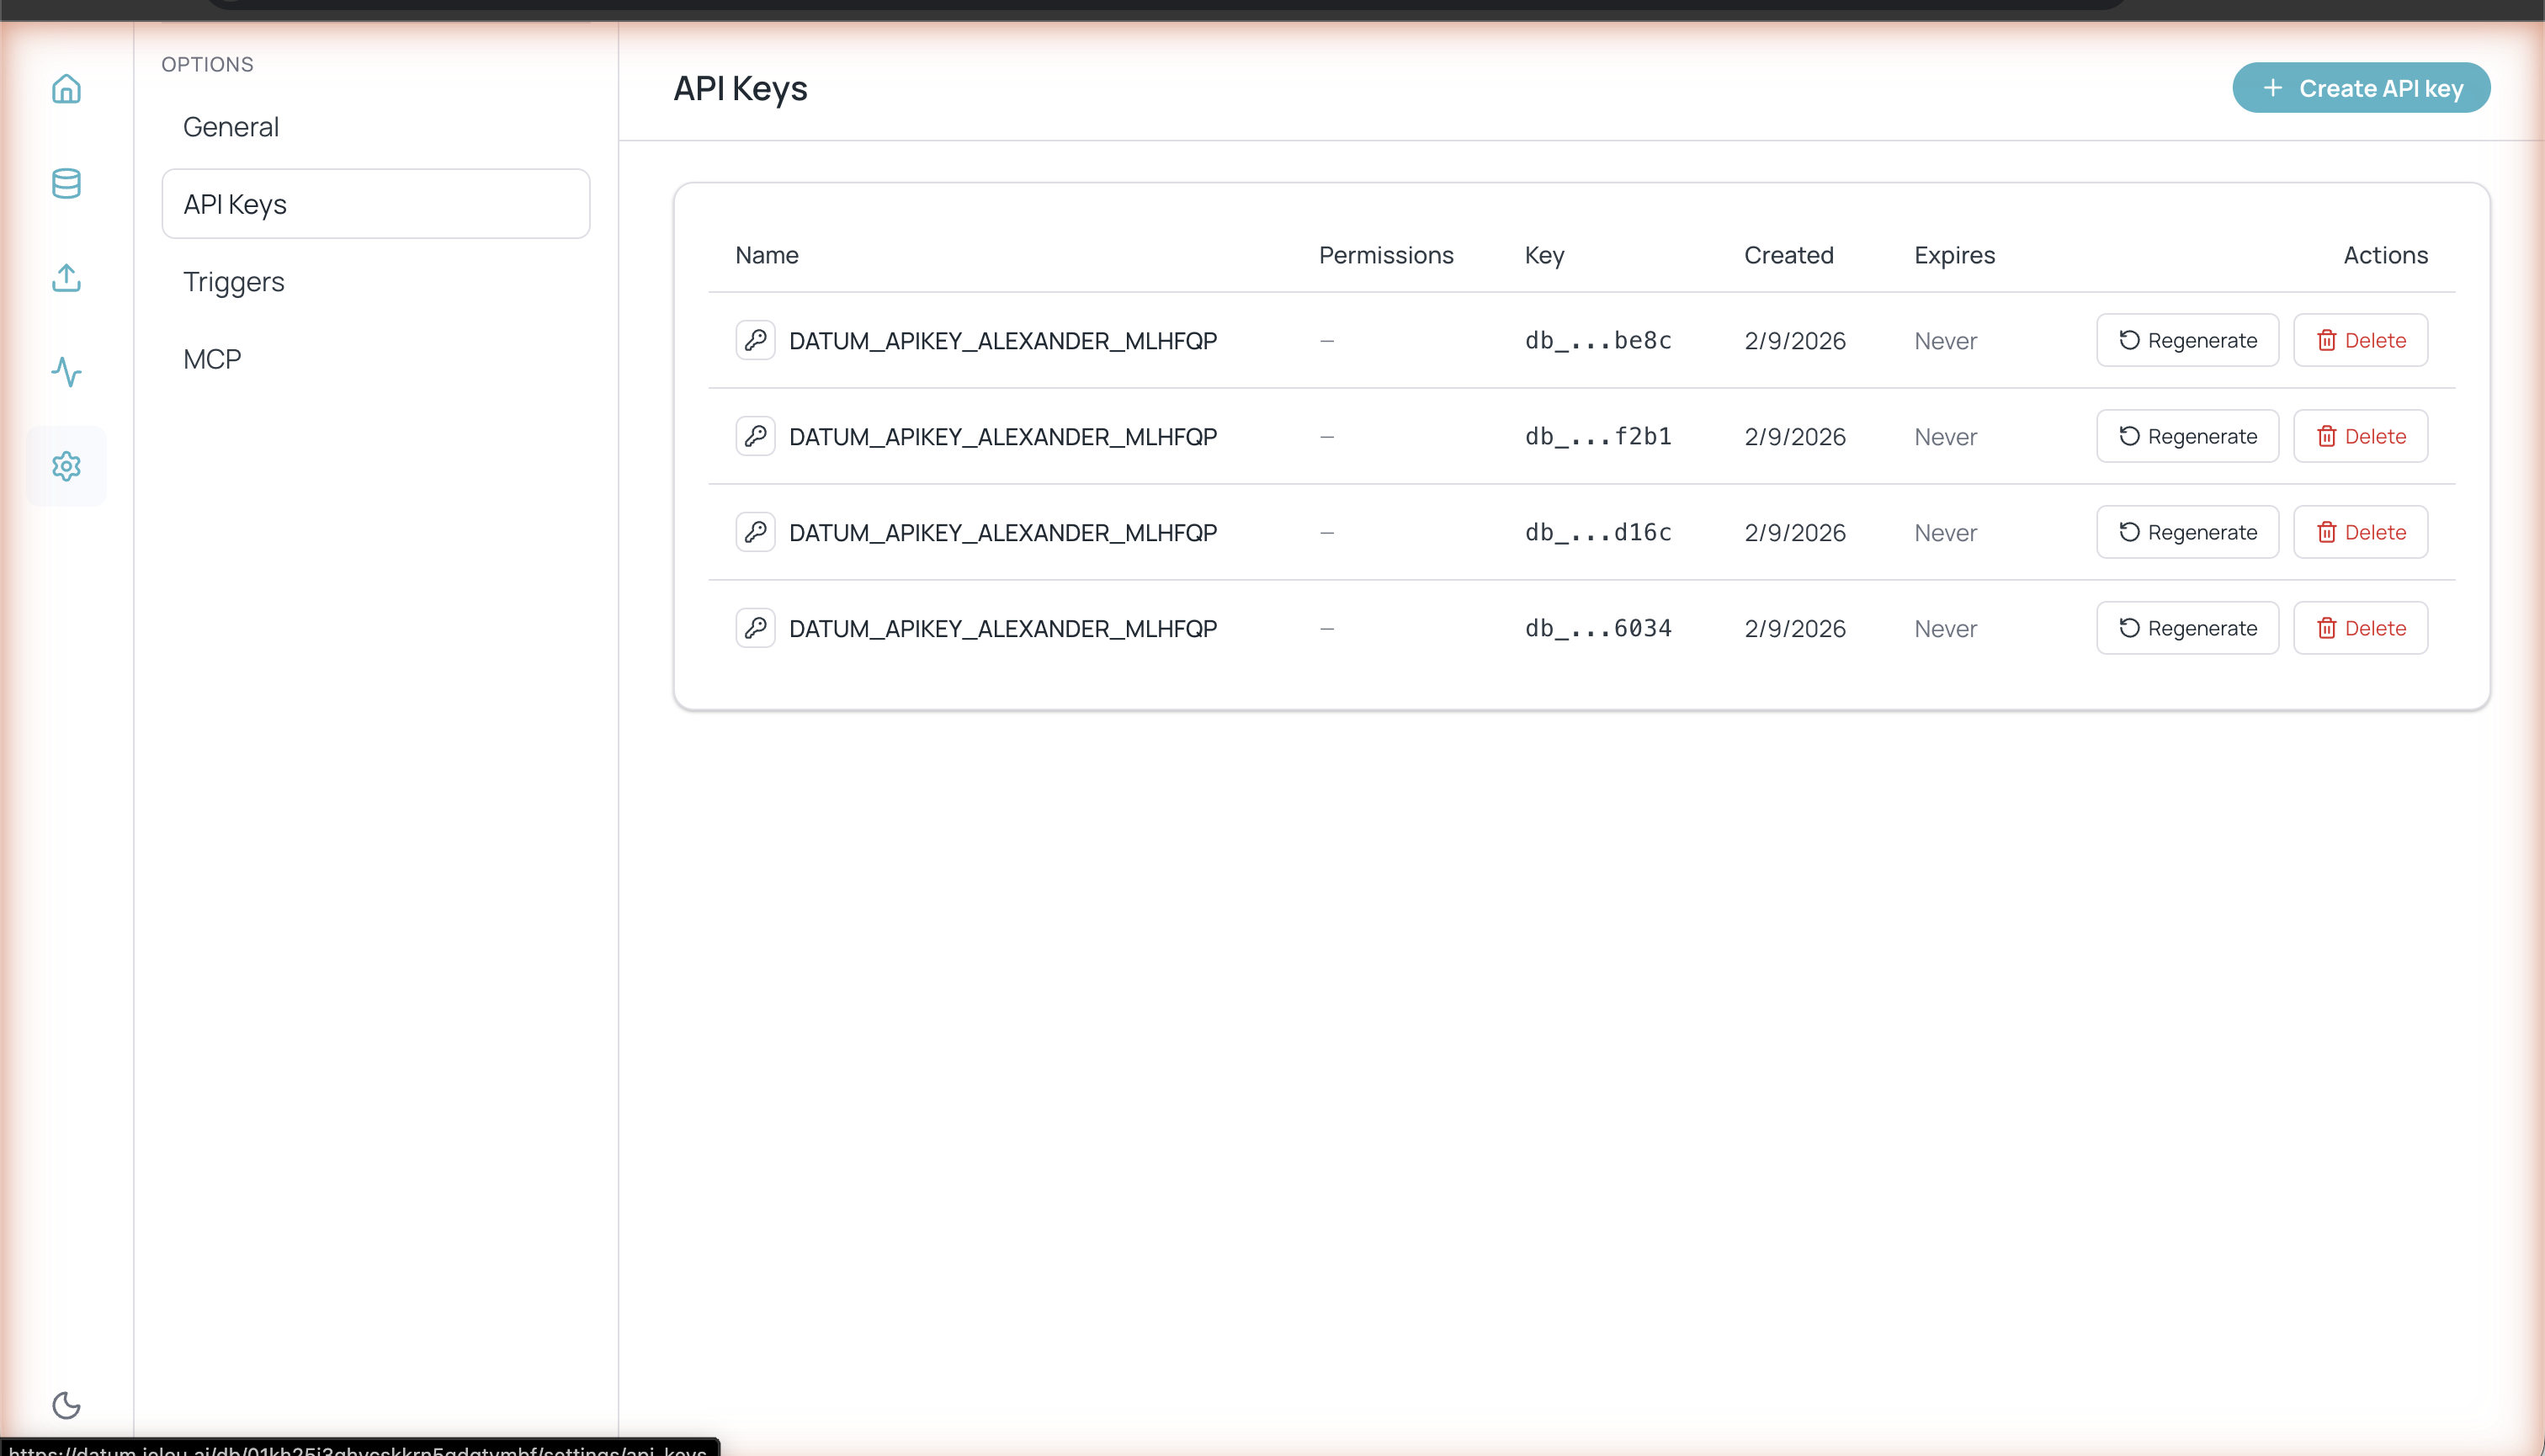Click key icon in the db_...d16c row

pyautogui.click(x=755, y=532)
